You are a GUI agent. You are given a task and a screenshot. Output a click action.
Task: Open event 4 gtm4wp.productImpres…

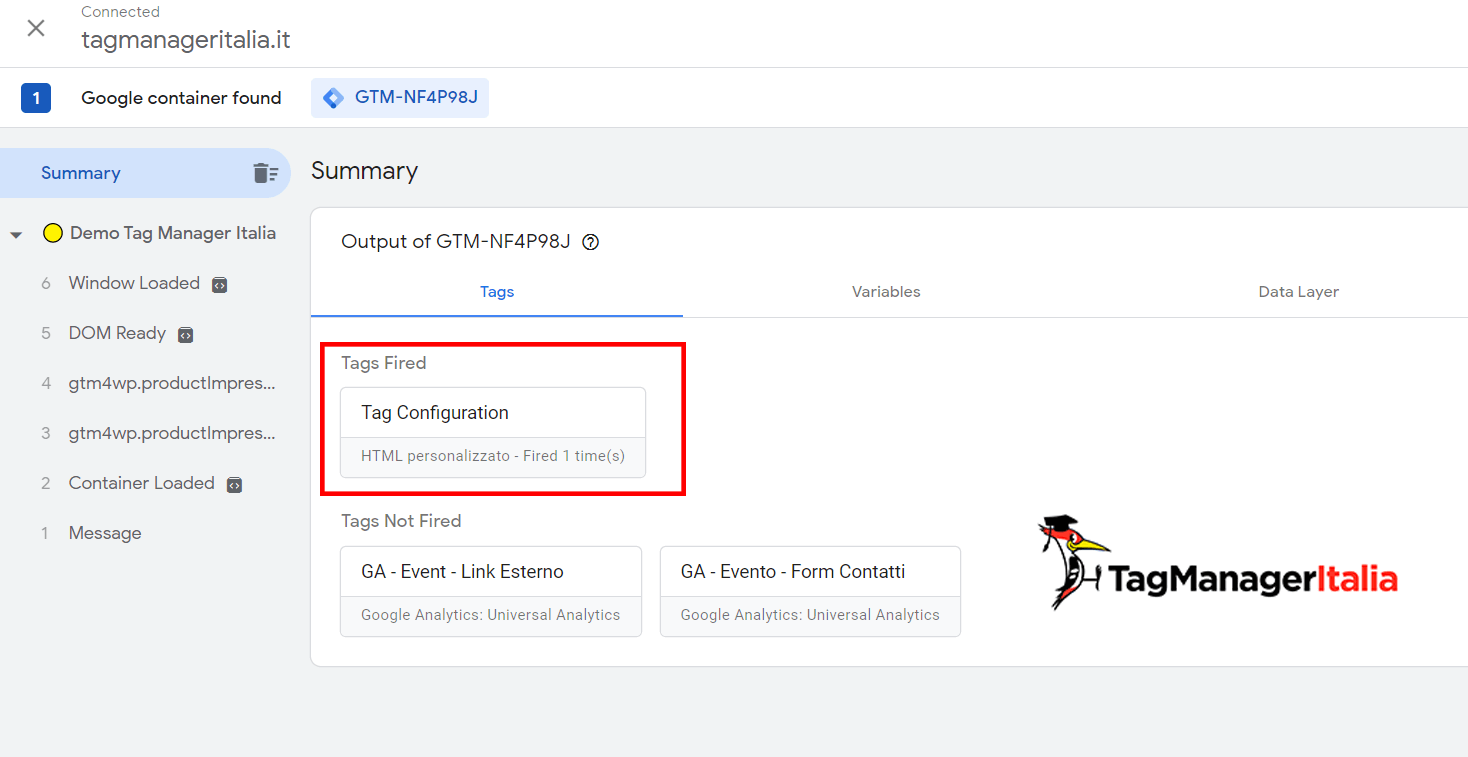click(x=172, y=383)
